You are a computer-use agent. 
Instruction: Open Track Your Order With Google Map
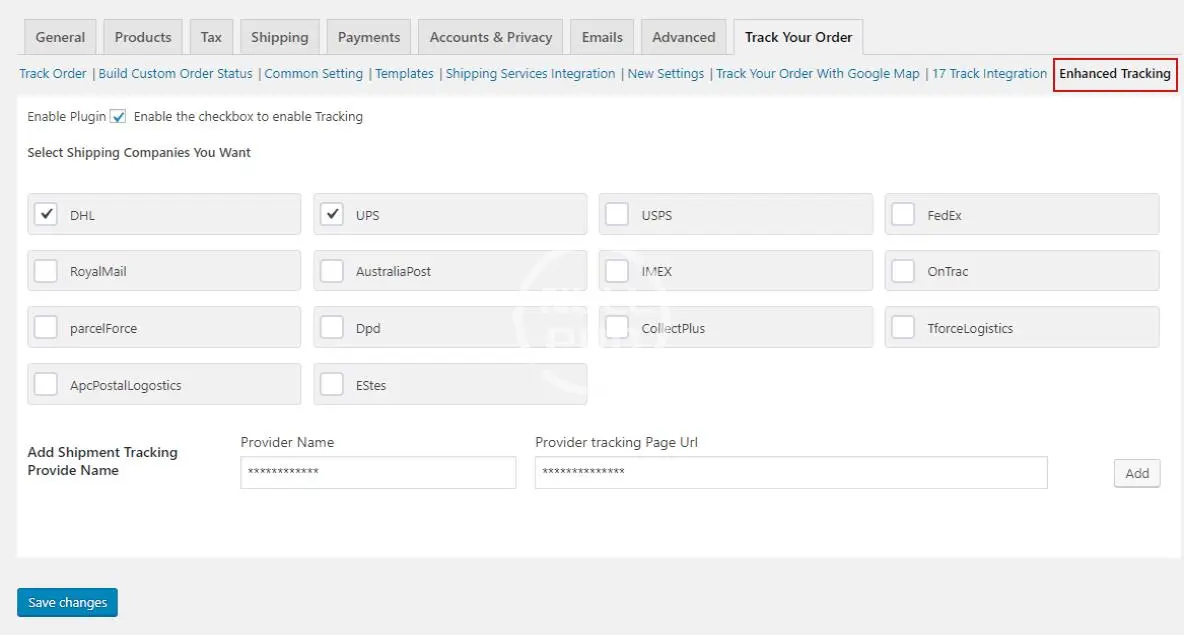817,74
